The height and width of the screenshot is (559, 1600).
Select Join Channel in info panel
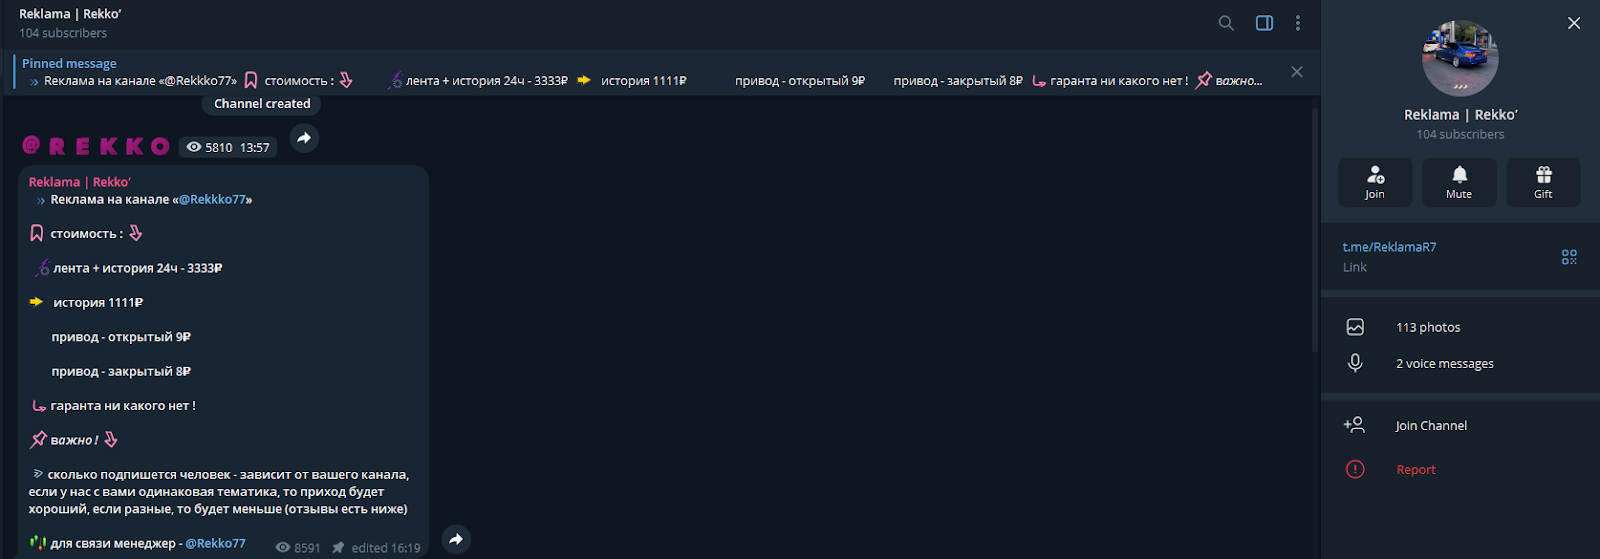tap(1460, 425)
